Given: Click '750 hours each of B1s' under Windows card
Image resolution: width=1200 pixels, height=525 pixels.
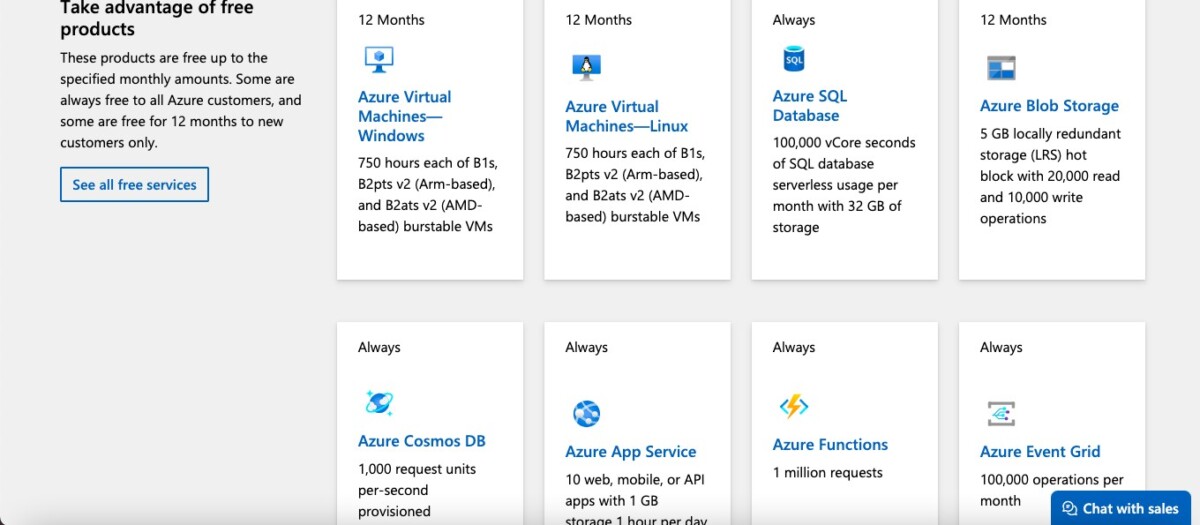Looking at the screenshot, I should pyautogui.click(x=428, y=194).
